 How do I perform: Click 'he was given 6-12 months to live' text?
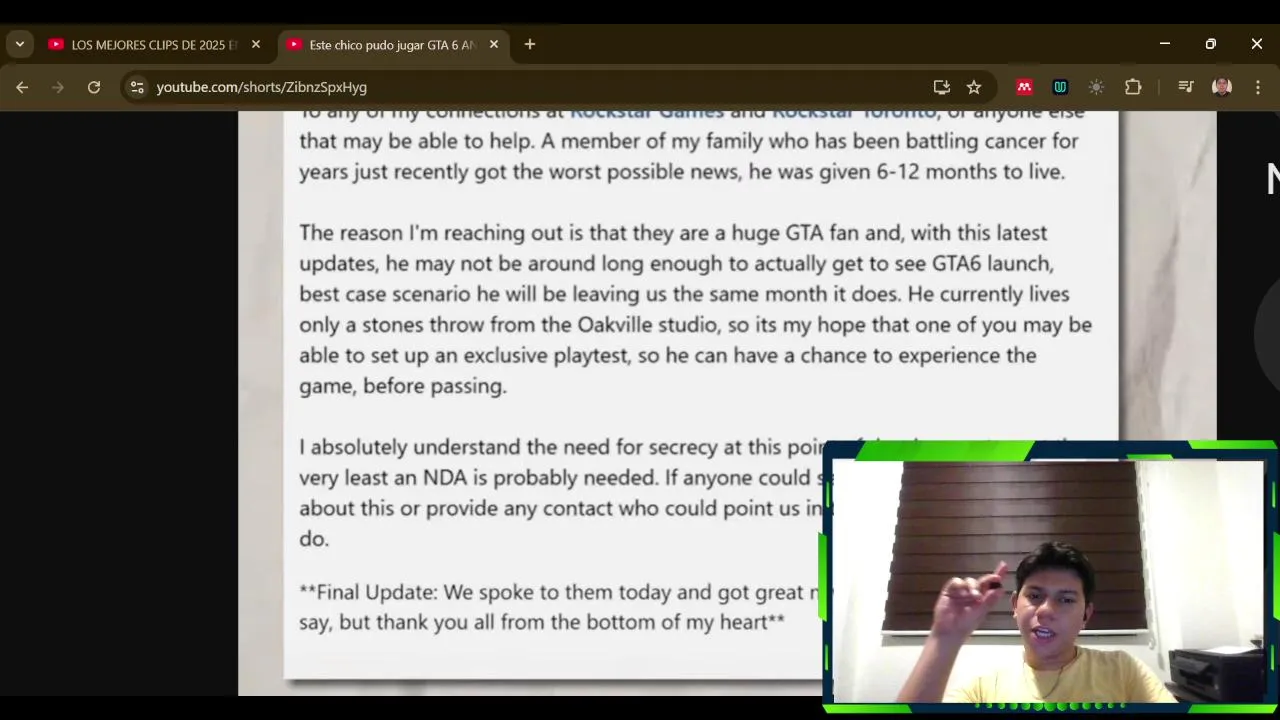906,172
